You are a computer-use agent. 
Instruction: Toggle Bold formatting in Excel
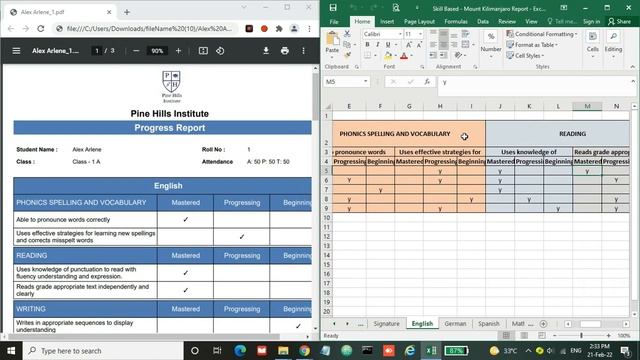coord(367,44)
